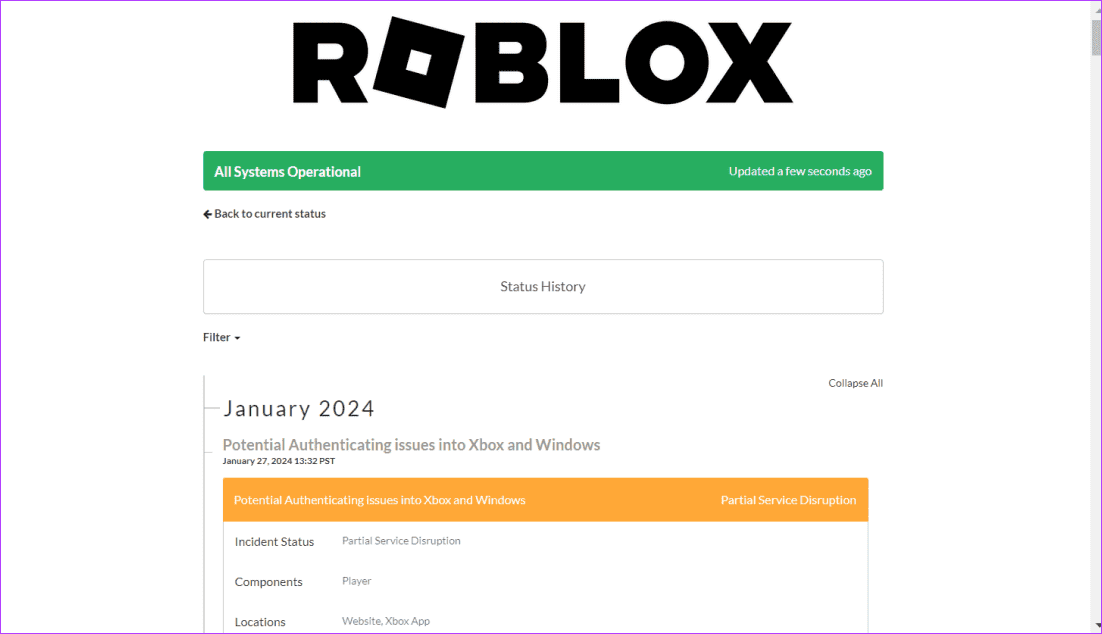Click the January 27, 2024 13:32 PST timestamp
This screenshot has width=1102, height=634.
point(279,461)
